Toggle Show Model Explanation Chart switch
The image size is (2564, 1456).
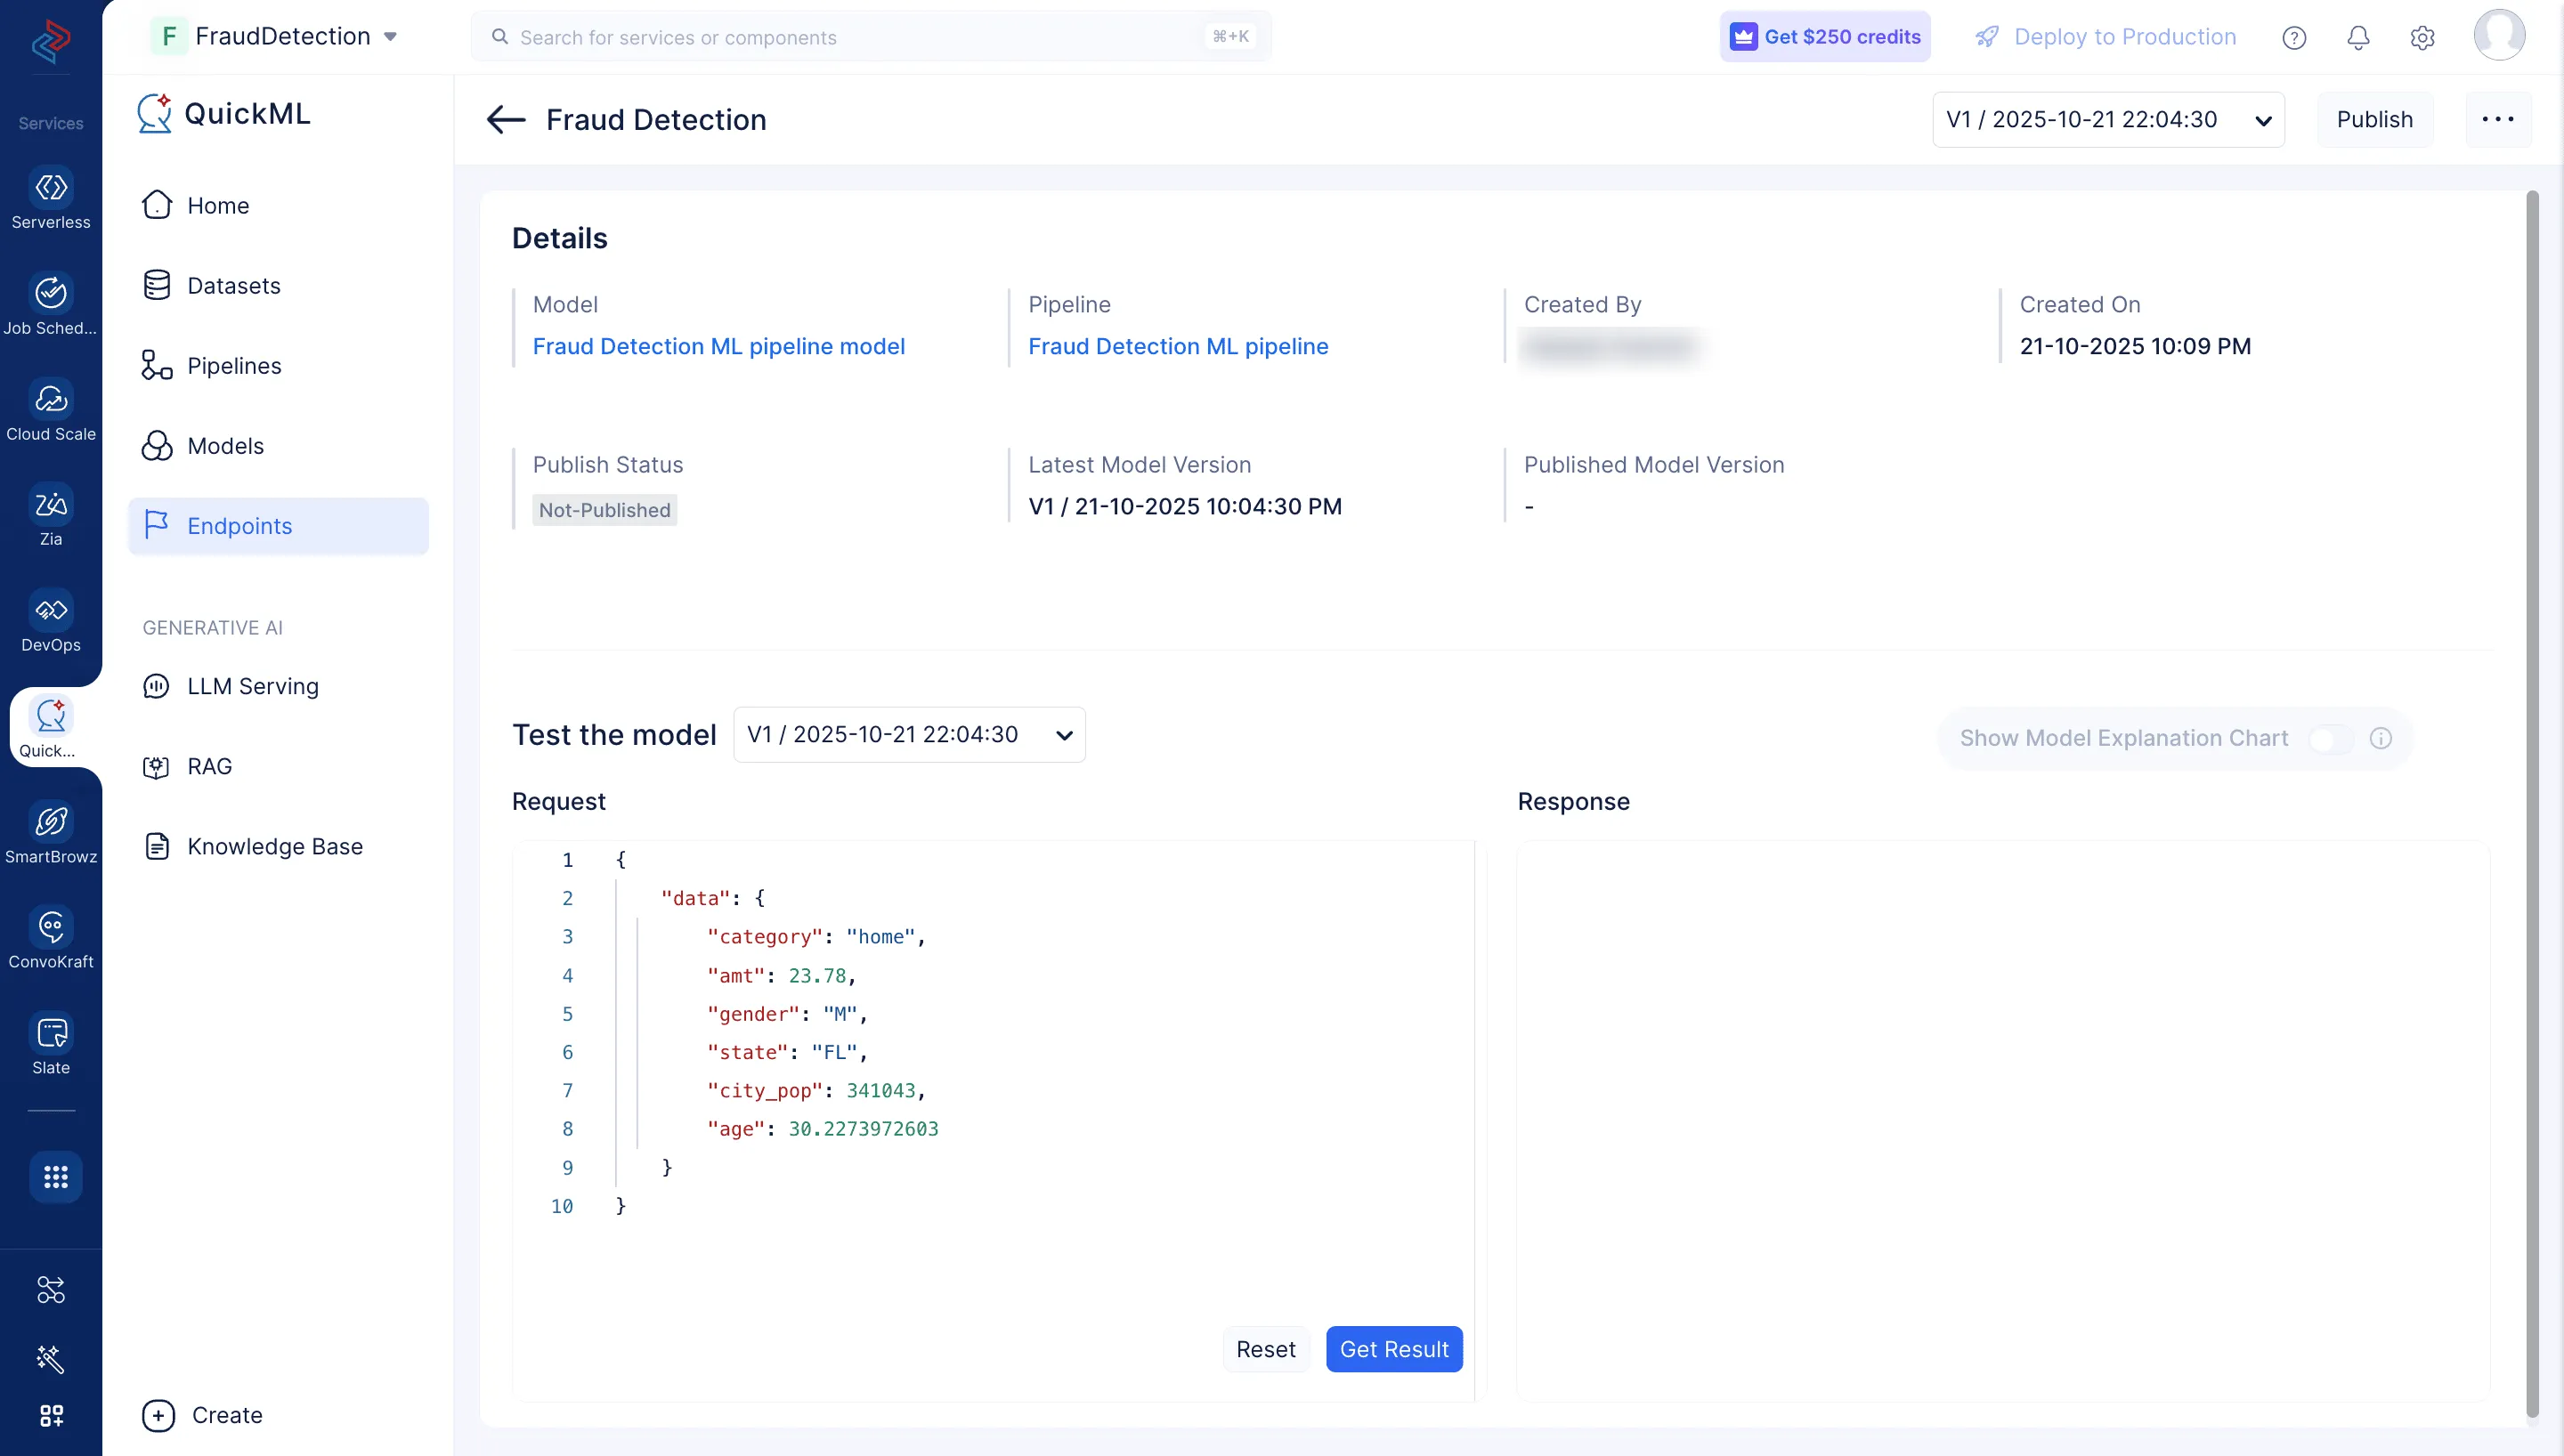coord(2330,739)
